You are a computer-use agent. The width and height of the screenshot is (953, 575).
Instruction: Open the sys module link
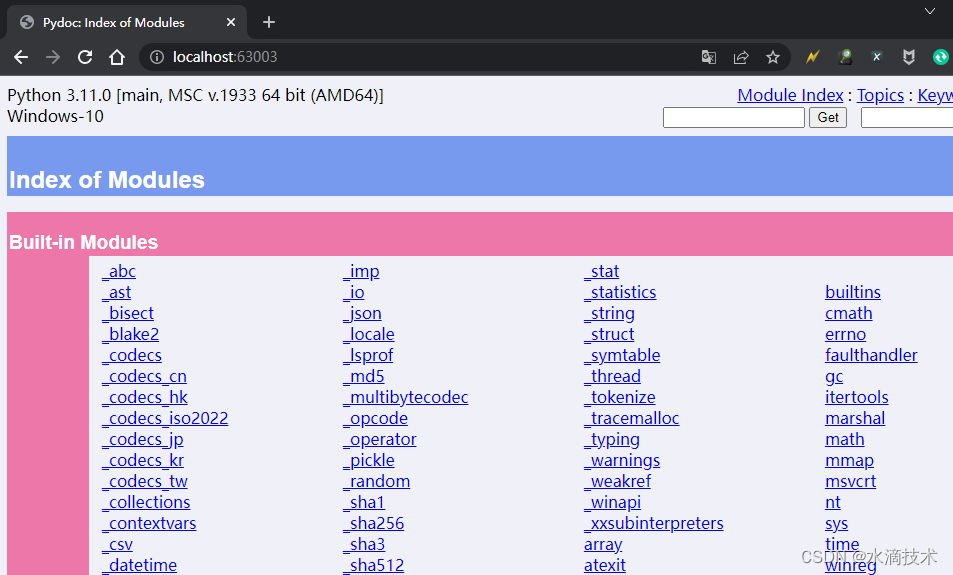[x=836, y=523]
